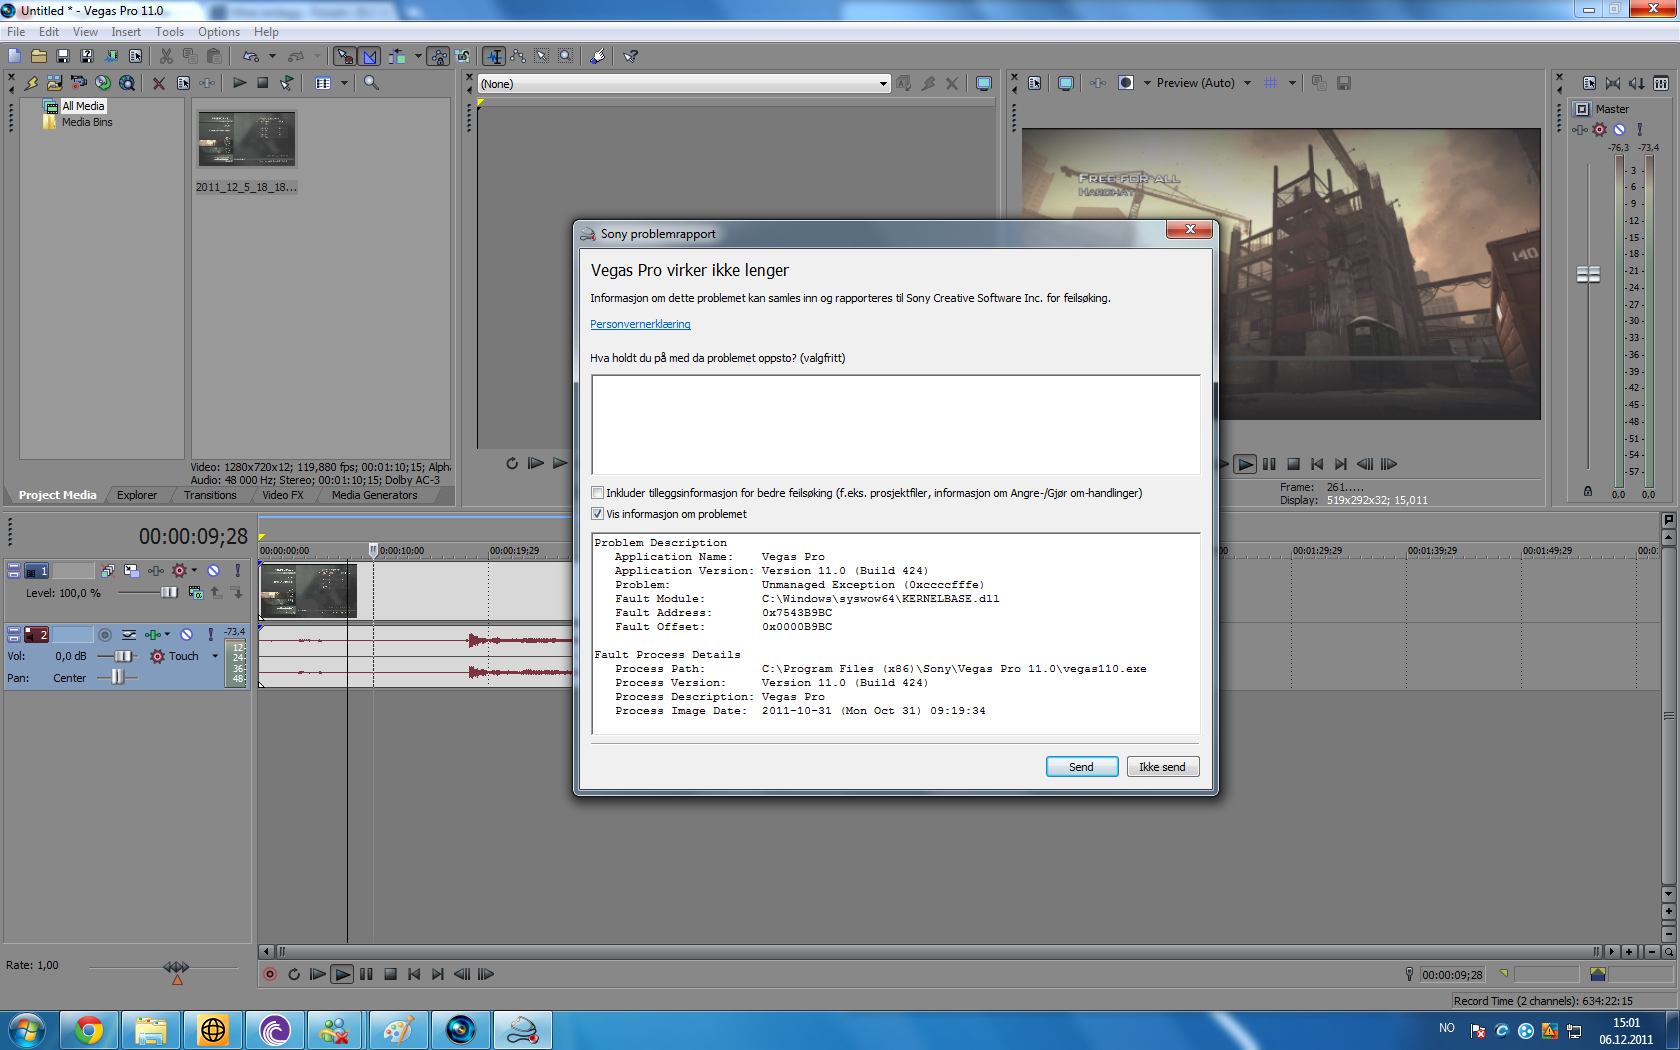Create a new project with toolbar icon
This screenshot has width=1680, height=1050.
14,56
